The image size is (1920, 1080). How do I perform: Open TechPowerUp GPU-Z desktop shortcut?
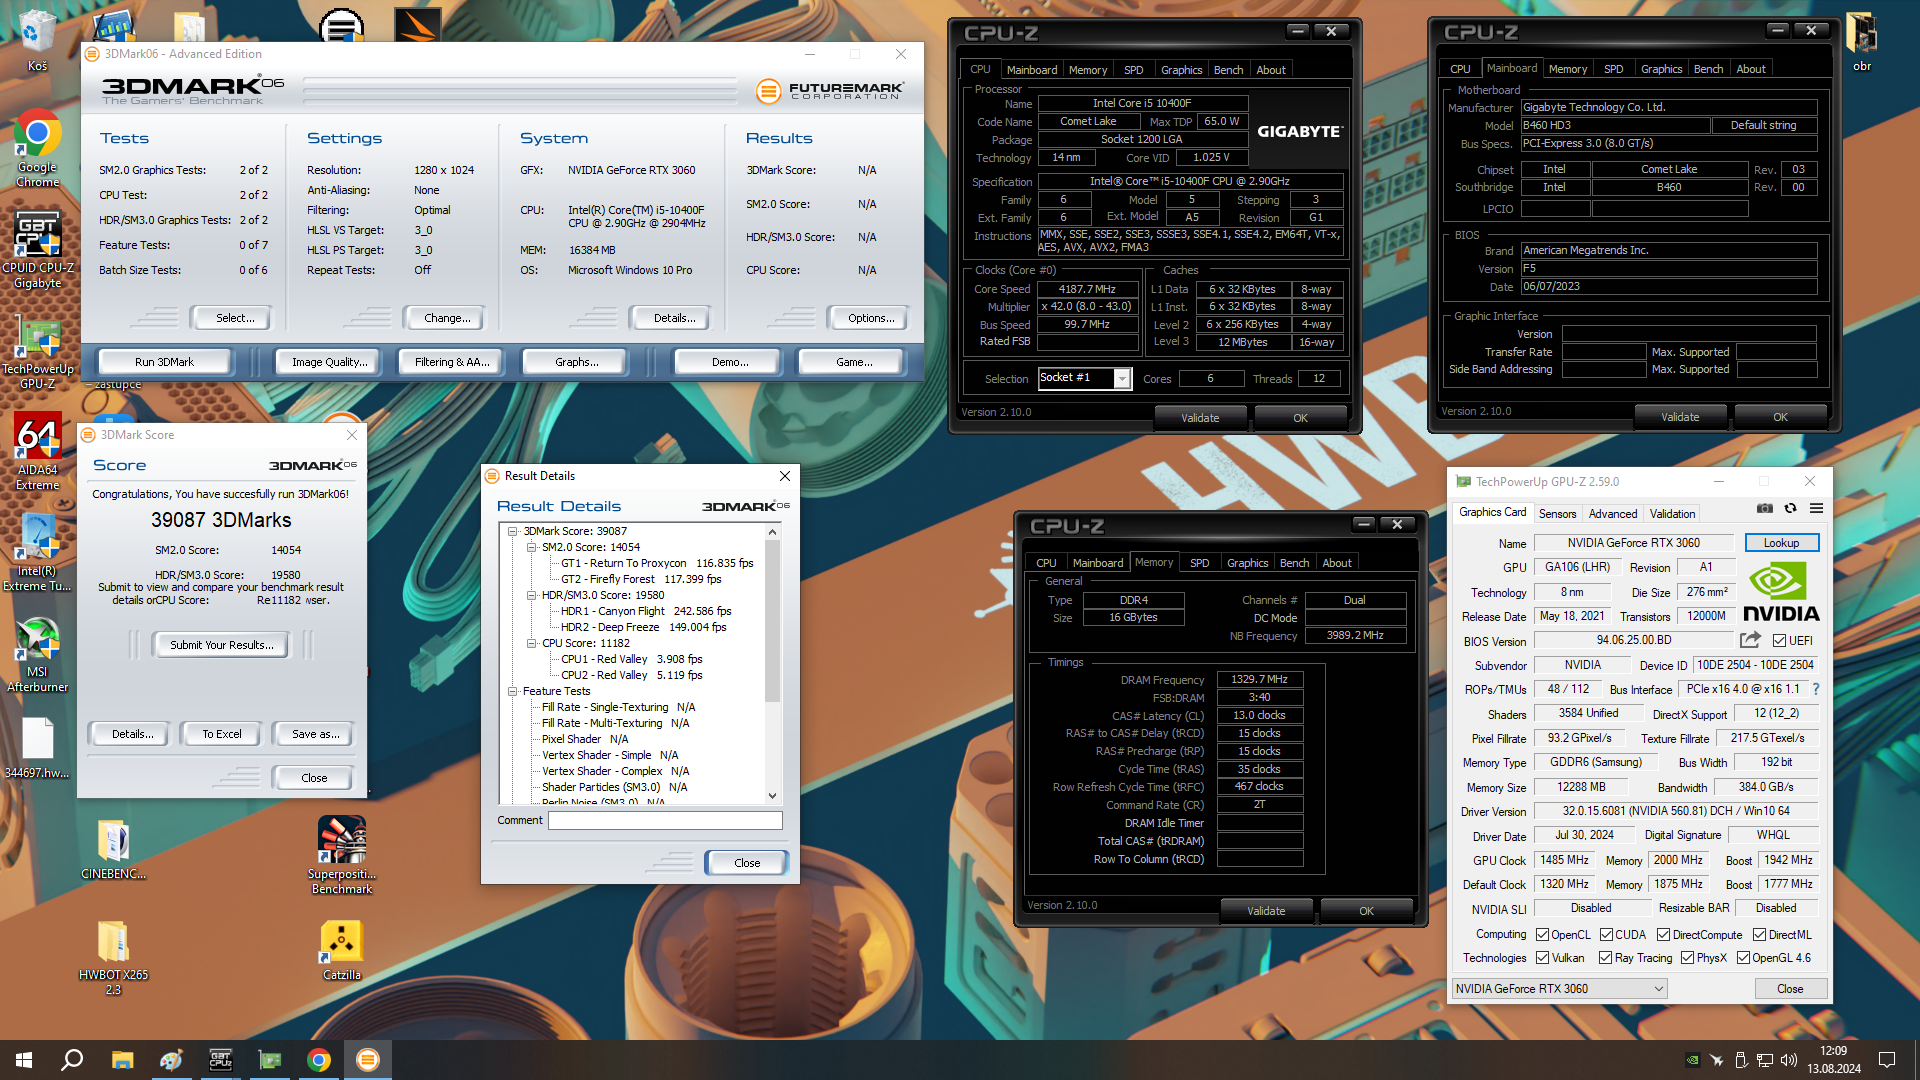click(x=37, y=352)
